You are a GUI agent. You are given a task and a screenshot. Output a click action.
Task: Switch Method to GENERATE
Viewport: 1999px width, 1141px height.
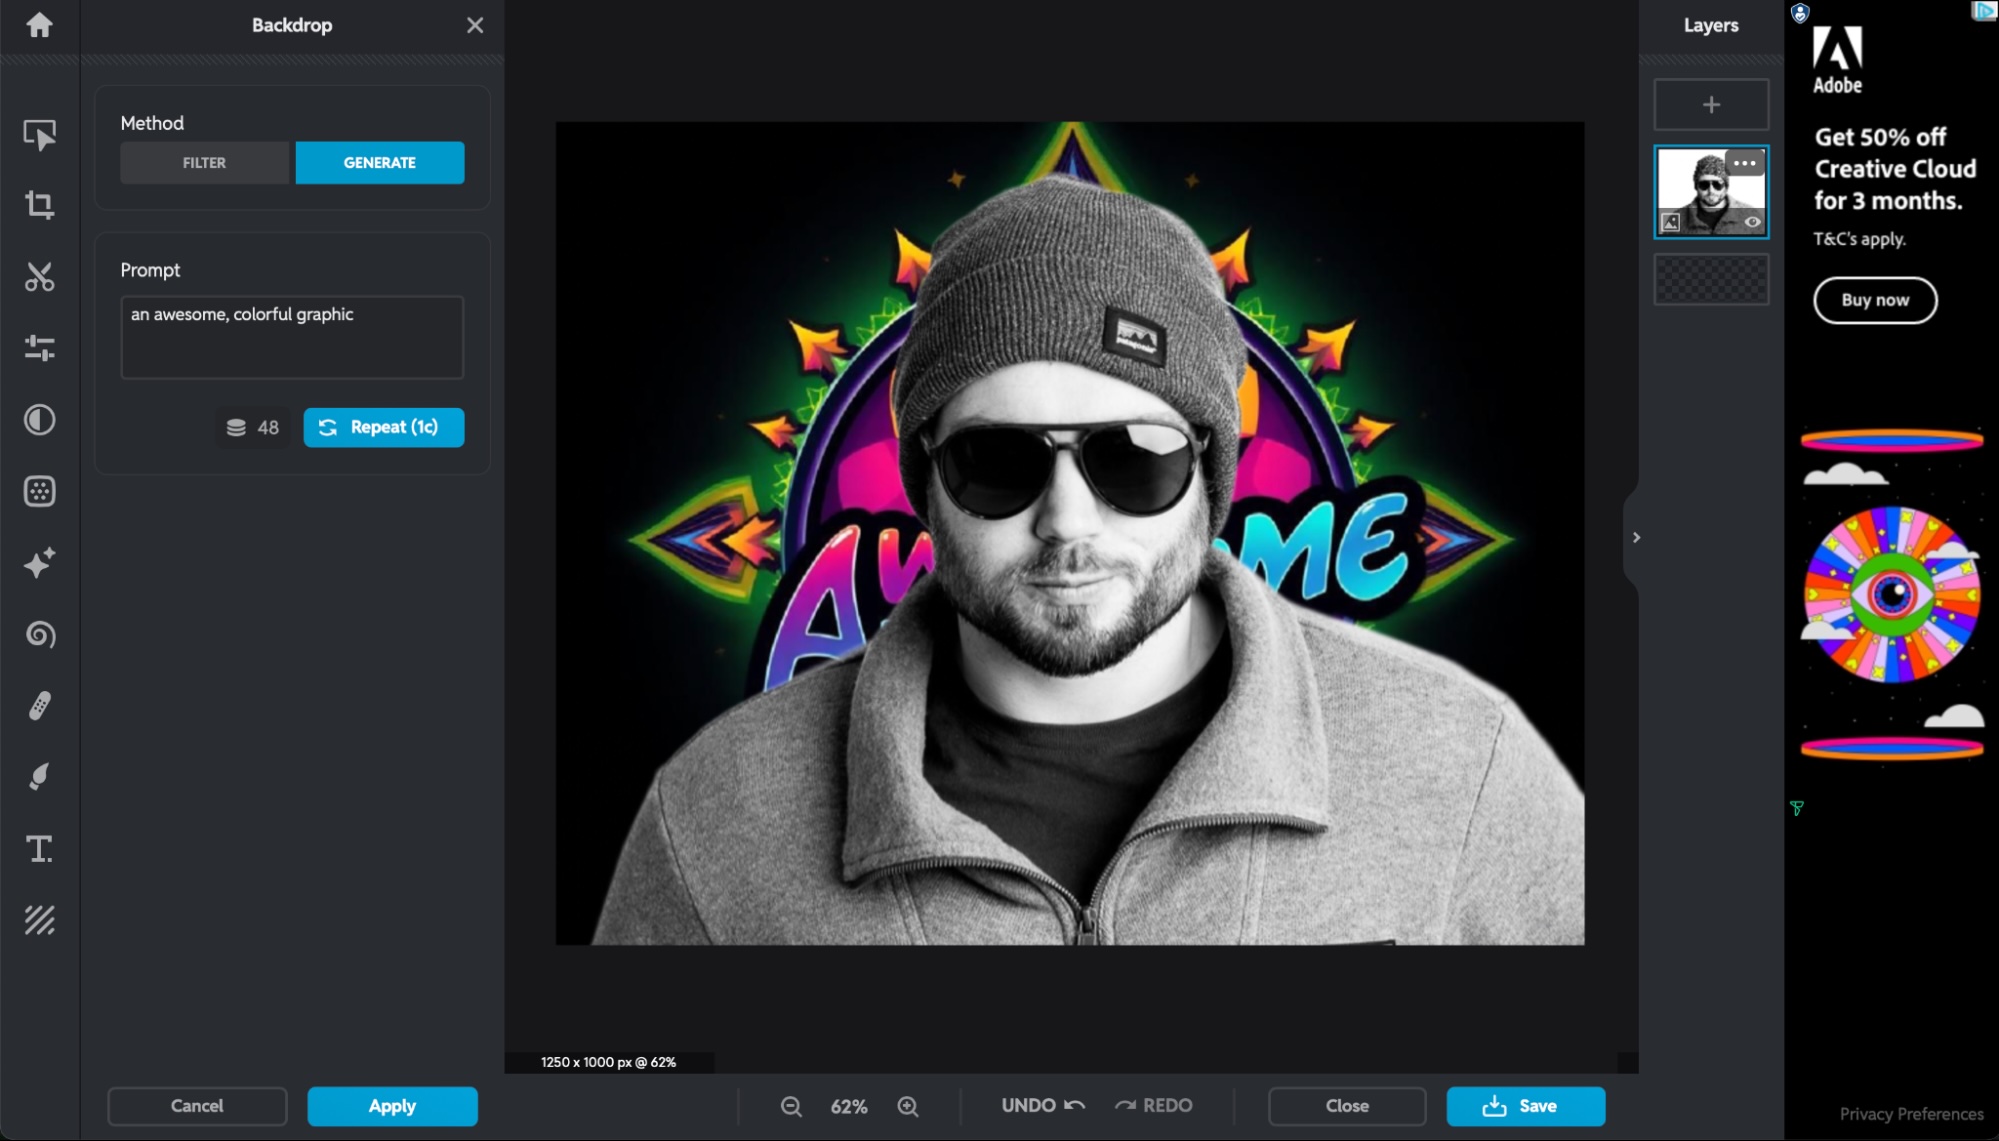[x=380, y=162]
